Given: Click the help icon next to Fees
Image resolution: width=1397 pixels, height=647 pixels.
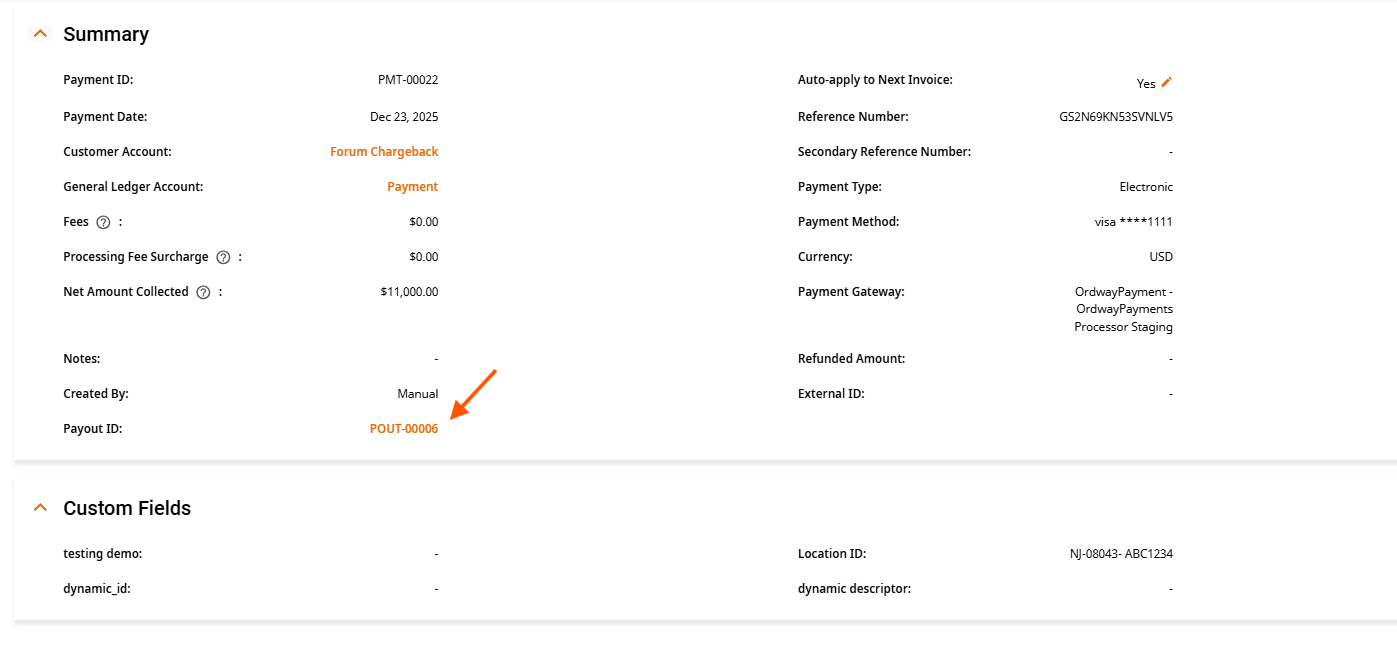Looking at the screenshot, I should 103,222.
